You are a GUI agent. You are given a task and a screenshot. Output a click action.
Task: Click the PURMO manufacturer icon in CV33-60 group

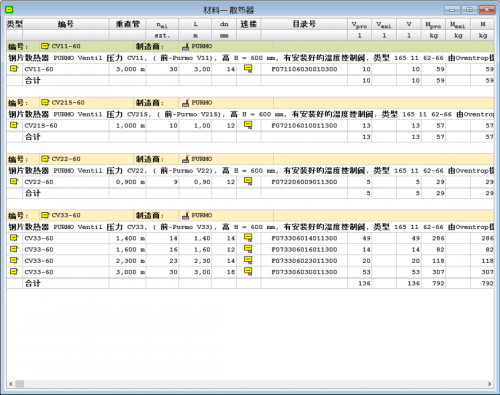(186, 215)
